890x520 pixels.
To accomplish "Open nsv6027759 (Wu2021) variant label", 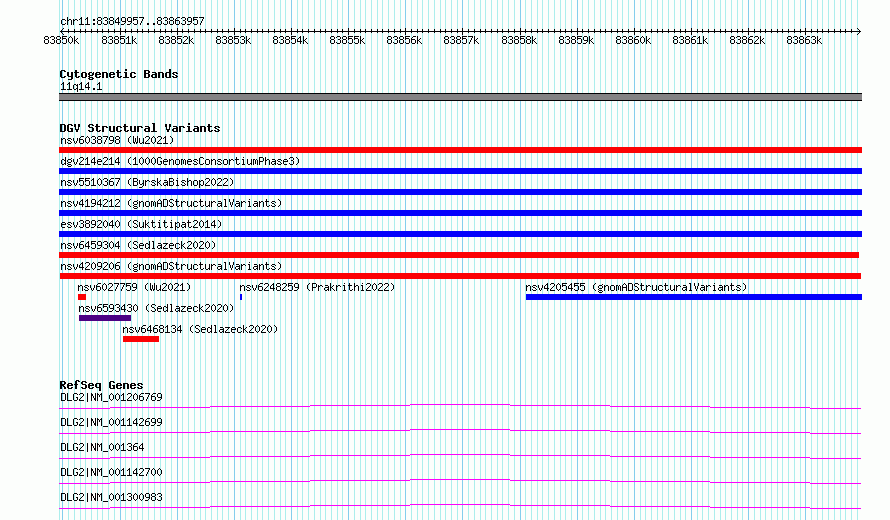I will [134, 287].
